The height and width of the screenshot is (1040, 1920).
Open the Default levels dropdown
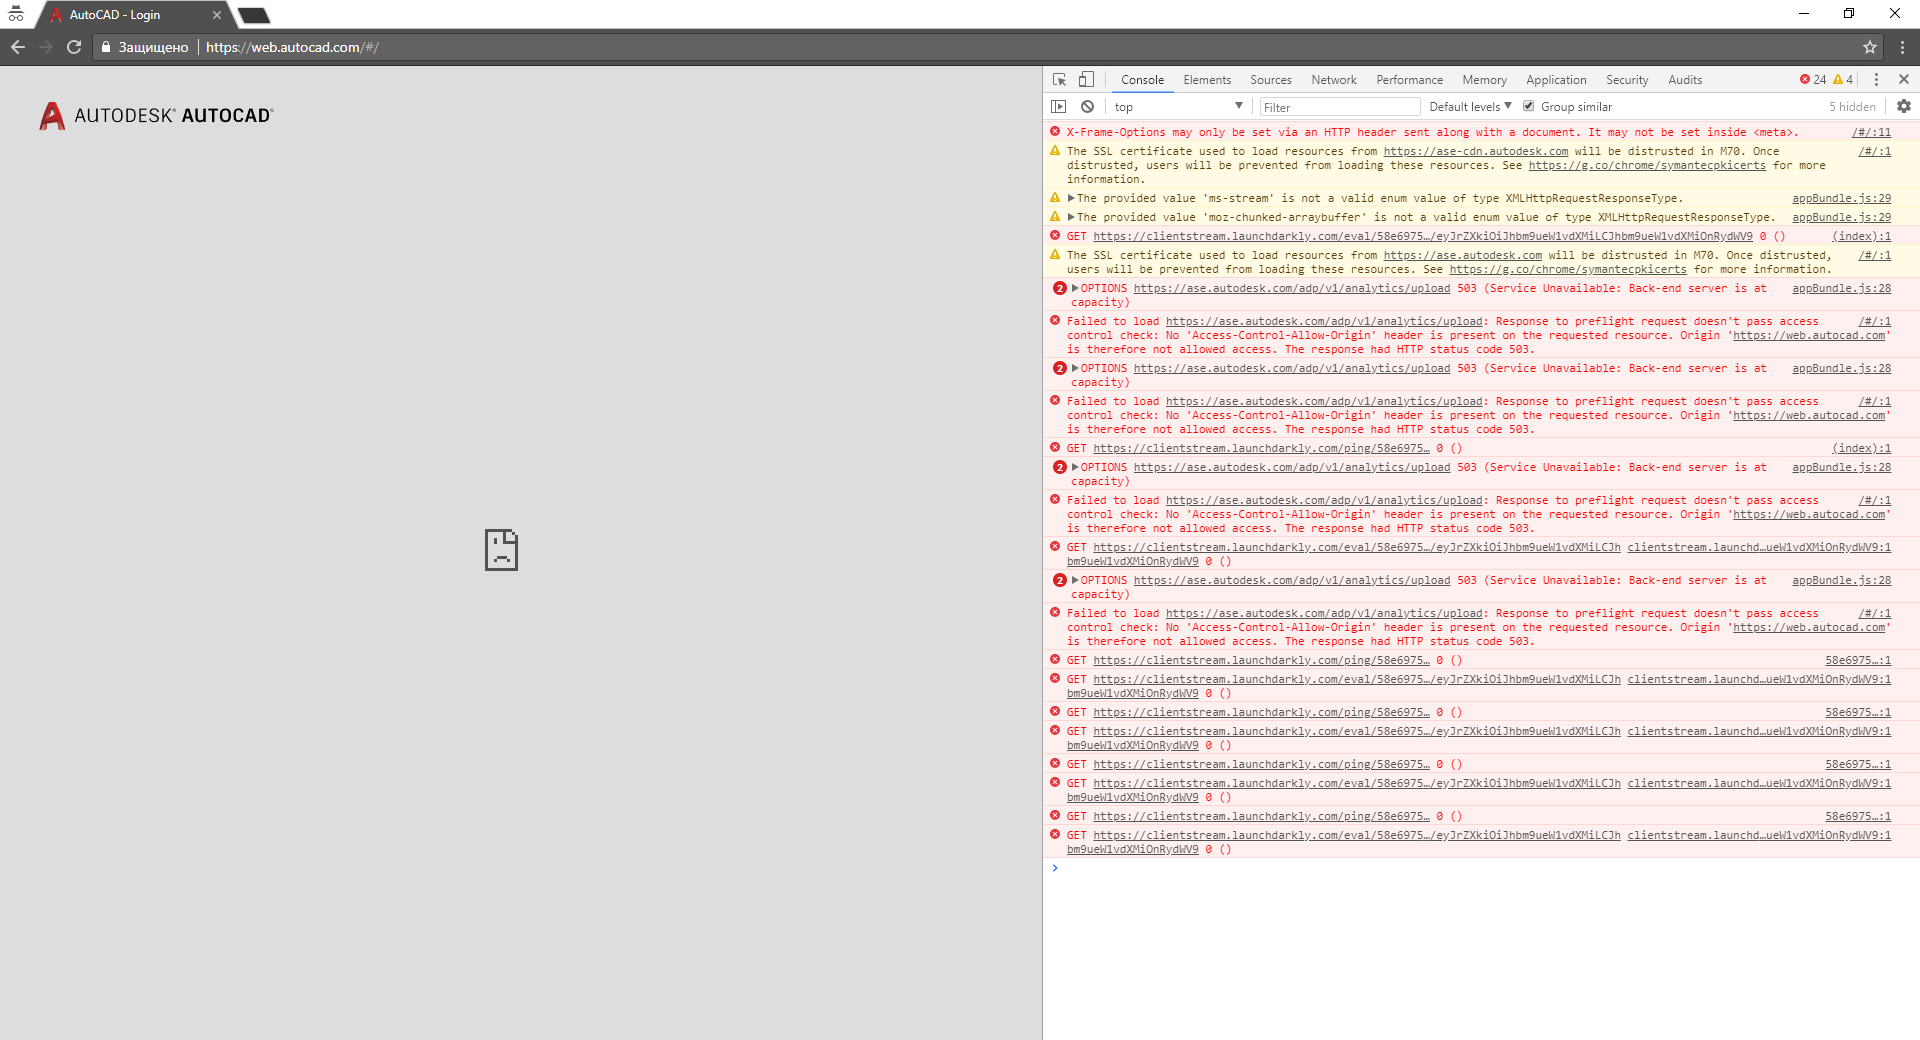click(x=1470, y=107)
